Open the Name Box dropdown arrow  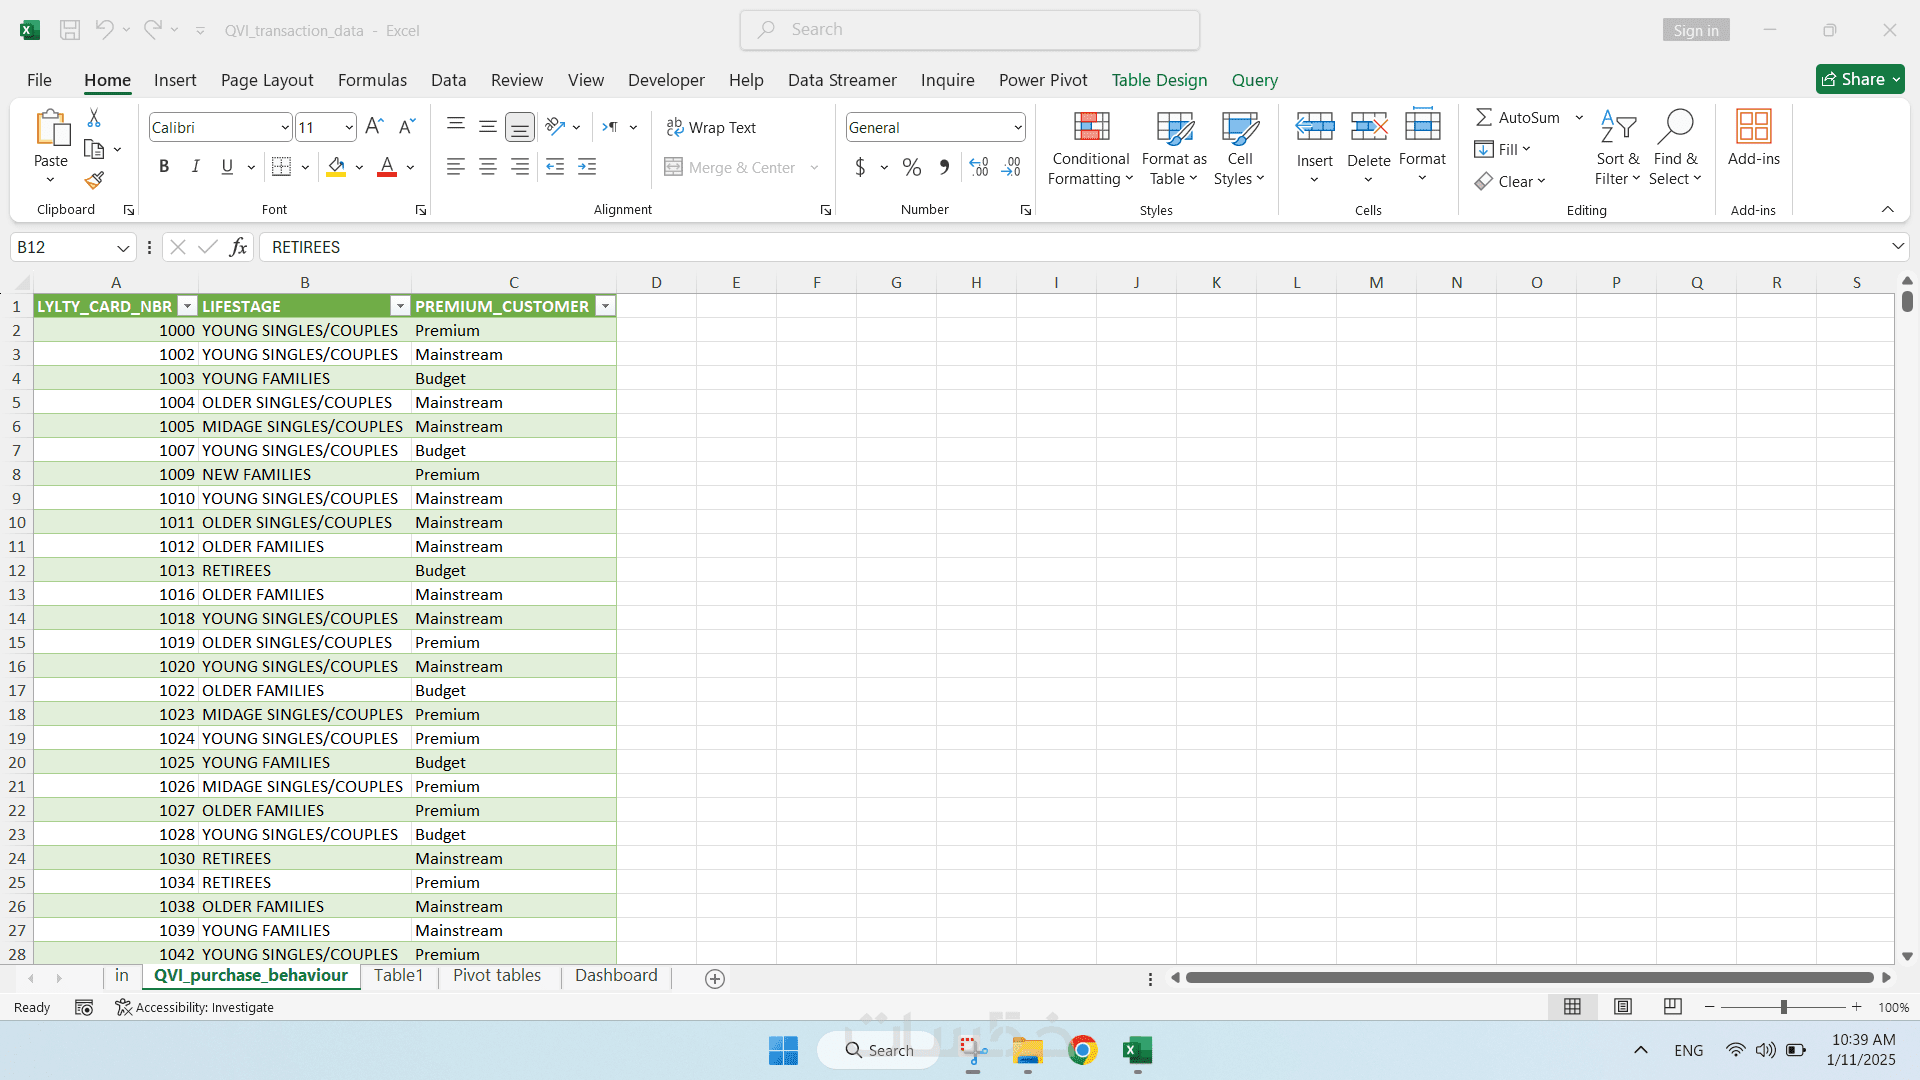pyautogui.click(x=123, y=247)
